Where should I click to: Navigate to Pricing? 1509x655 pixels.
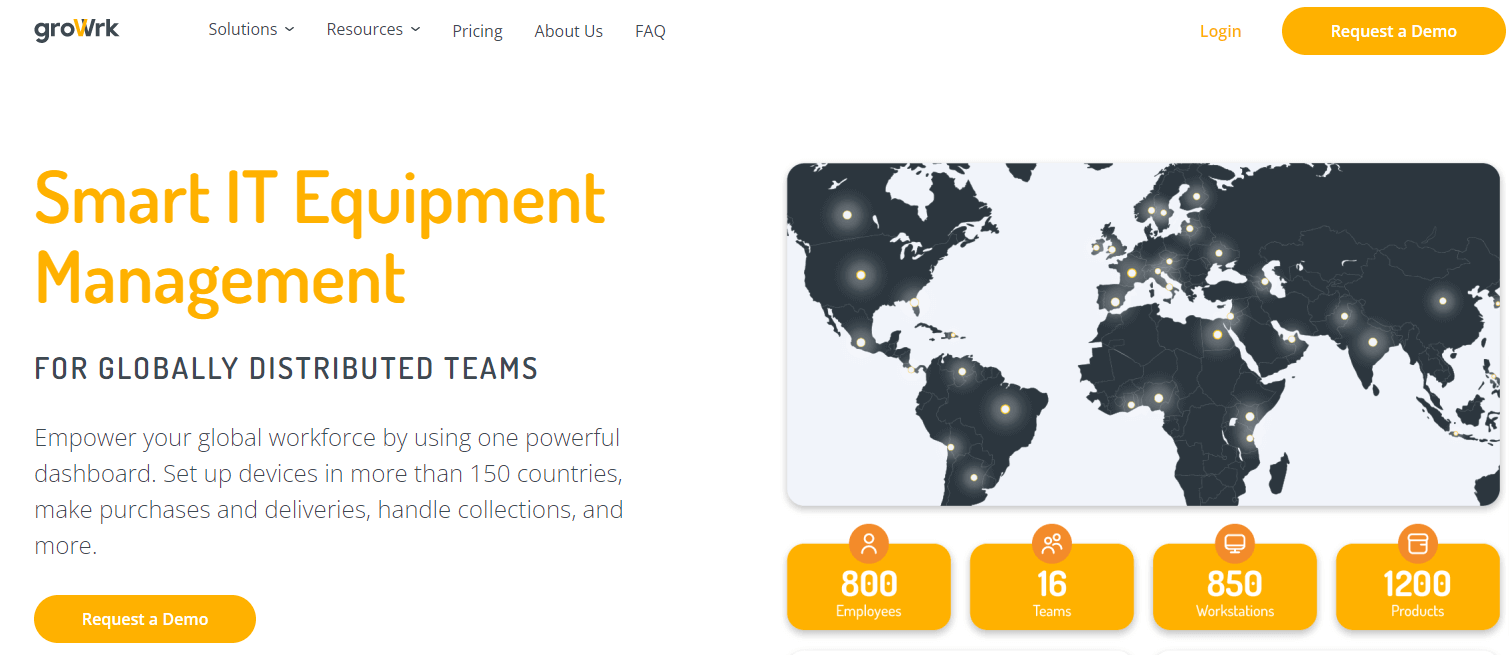click(477, 31)
